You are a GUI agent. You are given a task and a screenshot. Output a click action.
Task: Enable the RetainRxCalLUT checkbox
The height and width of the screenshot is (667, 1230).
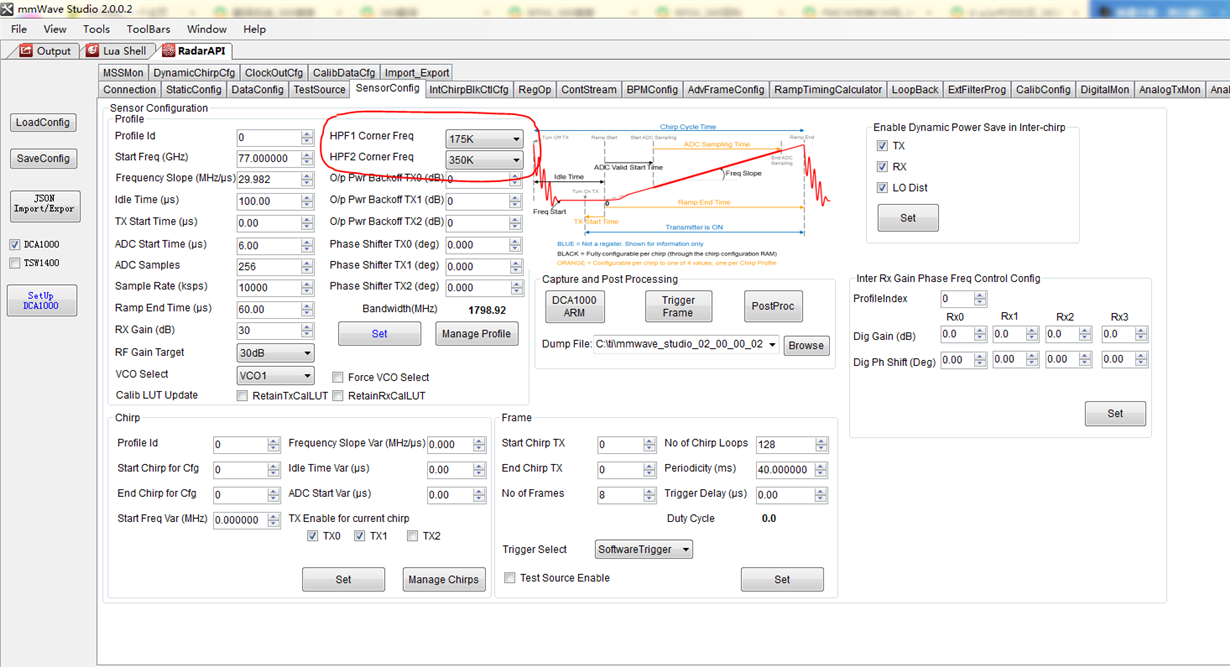[338, 396]
